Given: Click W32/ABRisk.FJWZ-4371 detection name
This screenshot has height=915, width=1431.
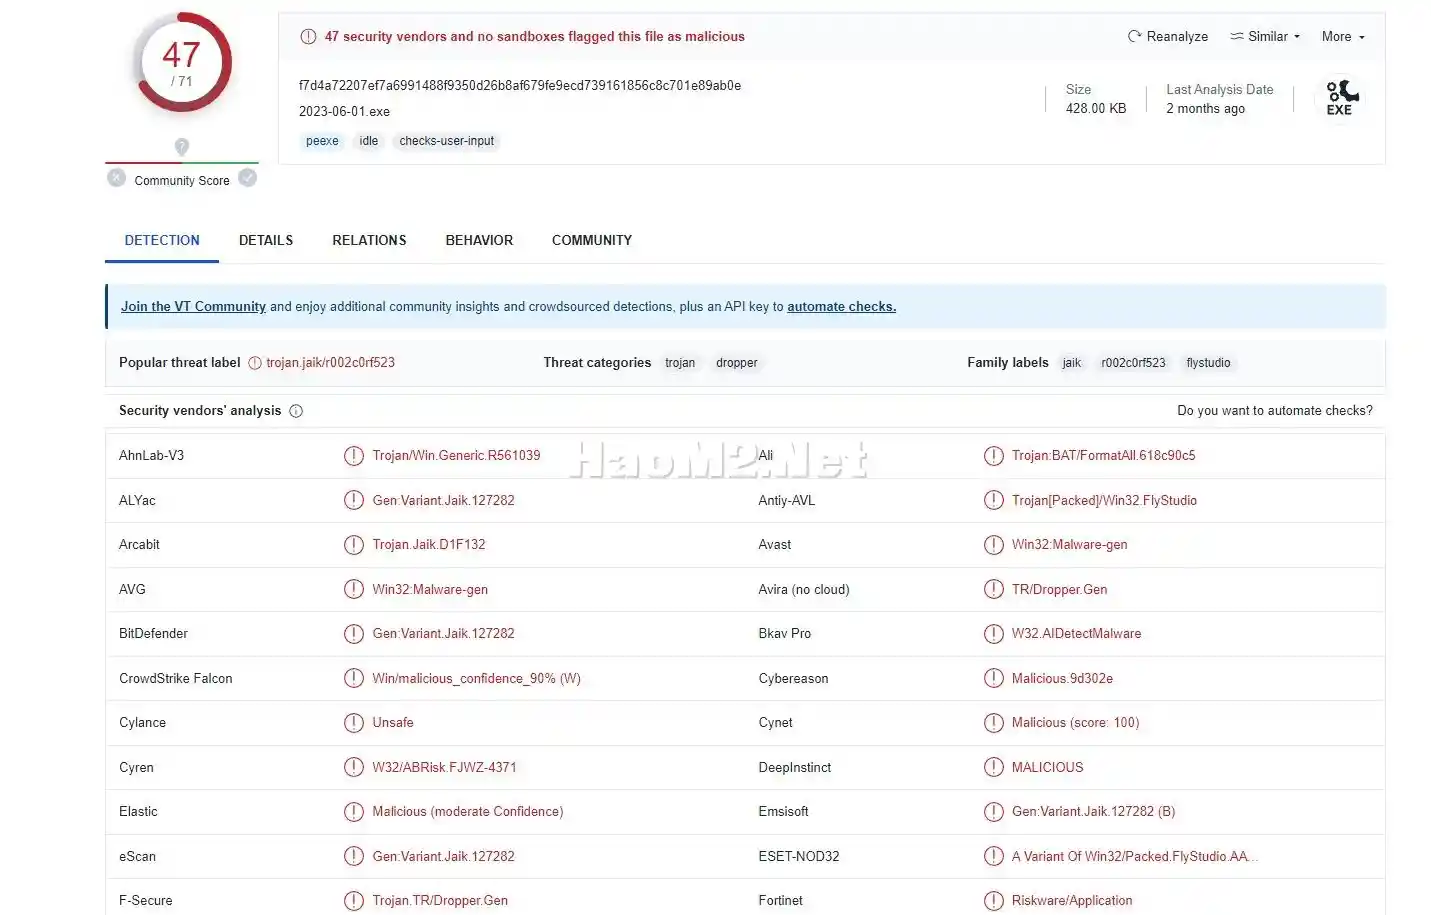Looking at the screenshot, I should coord(444,767).
